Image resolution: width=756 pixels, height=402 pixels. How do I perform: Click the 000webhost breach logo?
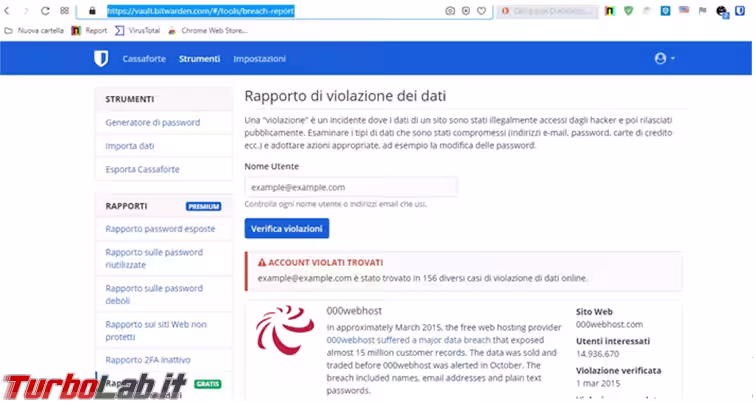(x=285, y=330)
